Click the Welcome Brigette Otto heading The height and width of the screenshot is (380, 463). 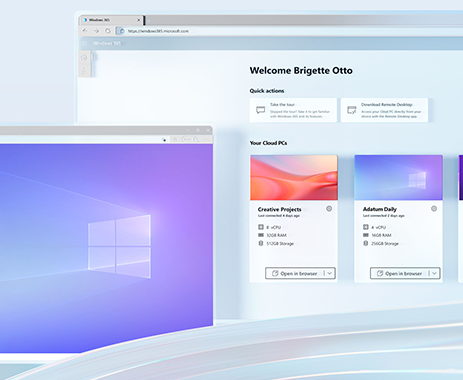click(301, 71)
